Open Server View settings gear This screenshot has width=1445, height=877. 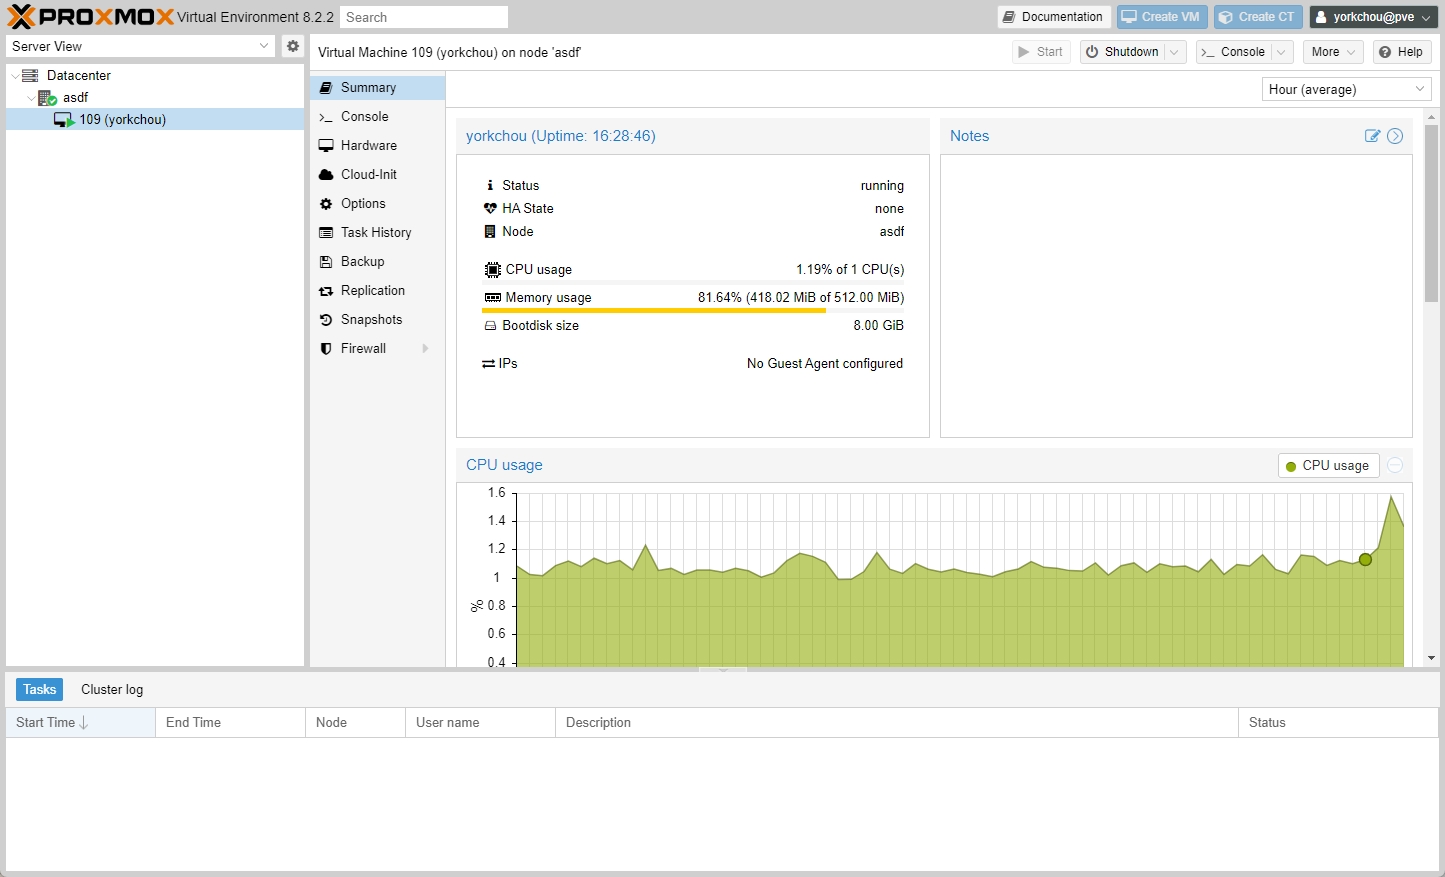(x=292, y=46)
